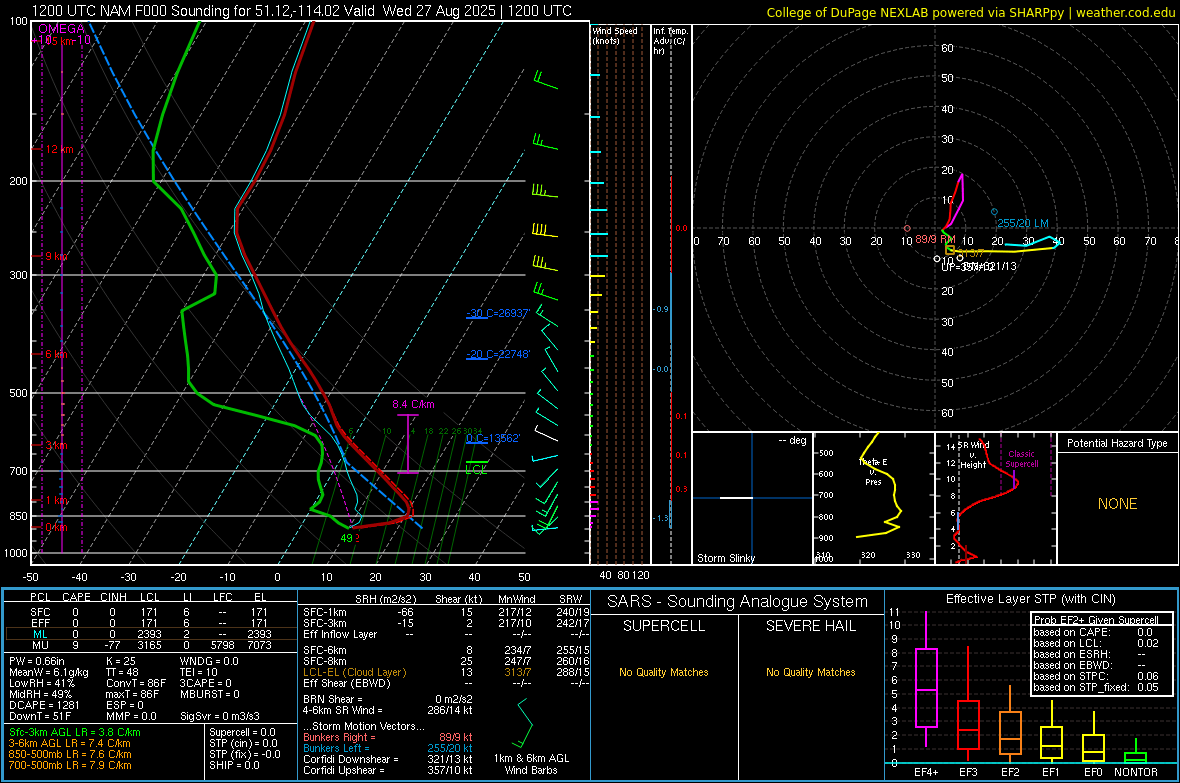Open the Theta-E v. Pres inset plot
1180x783 pixels.
pyautogui.click(x=874, y=498)
